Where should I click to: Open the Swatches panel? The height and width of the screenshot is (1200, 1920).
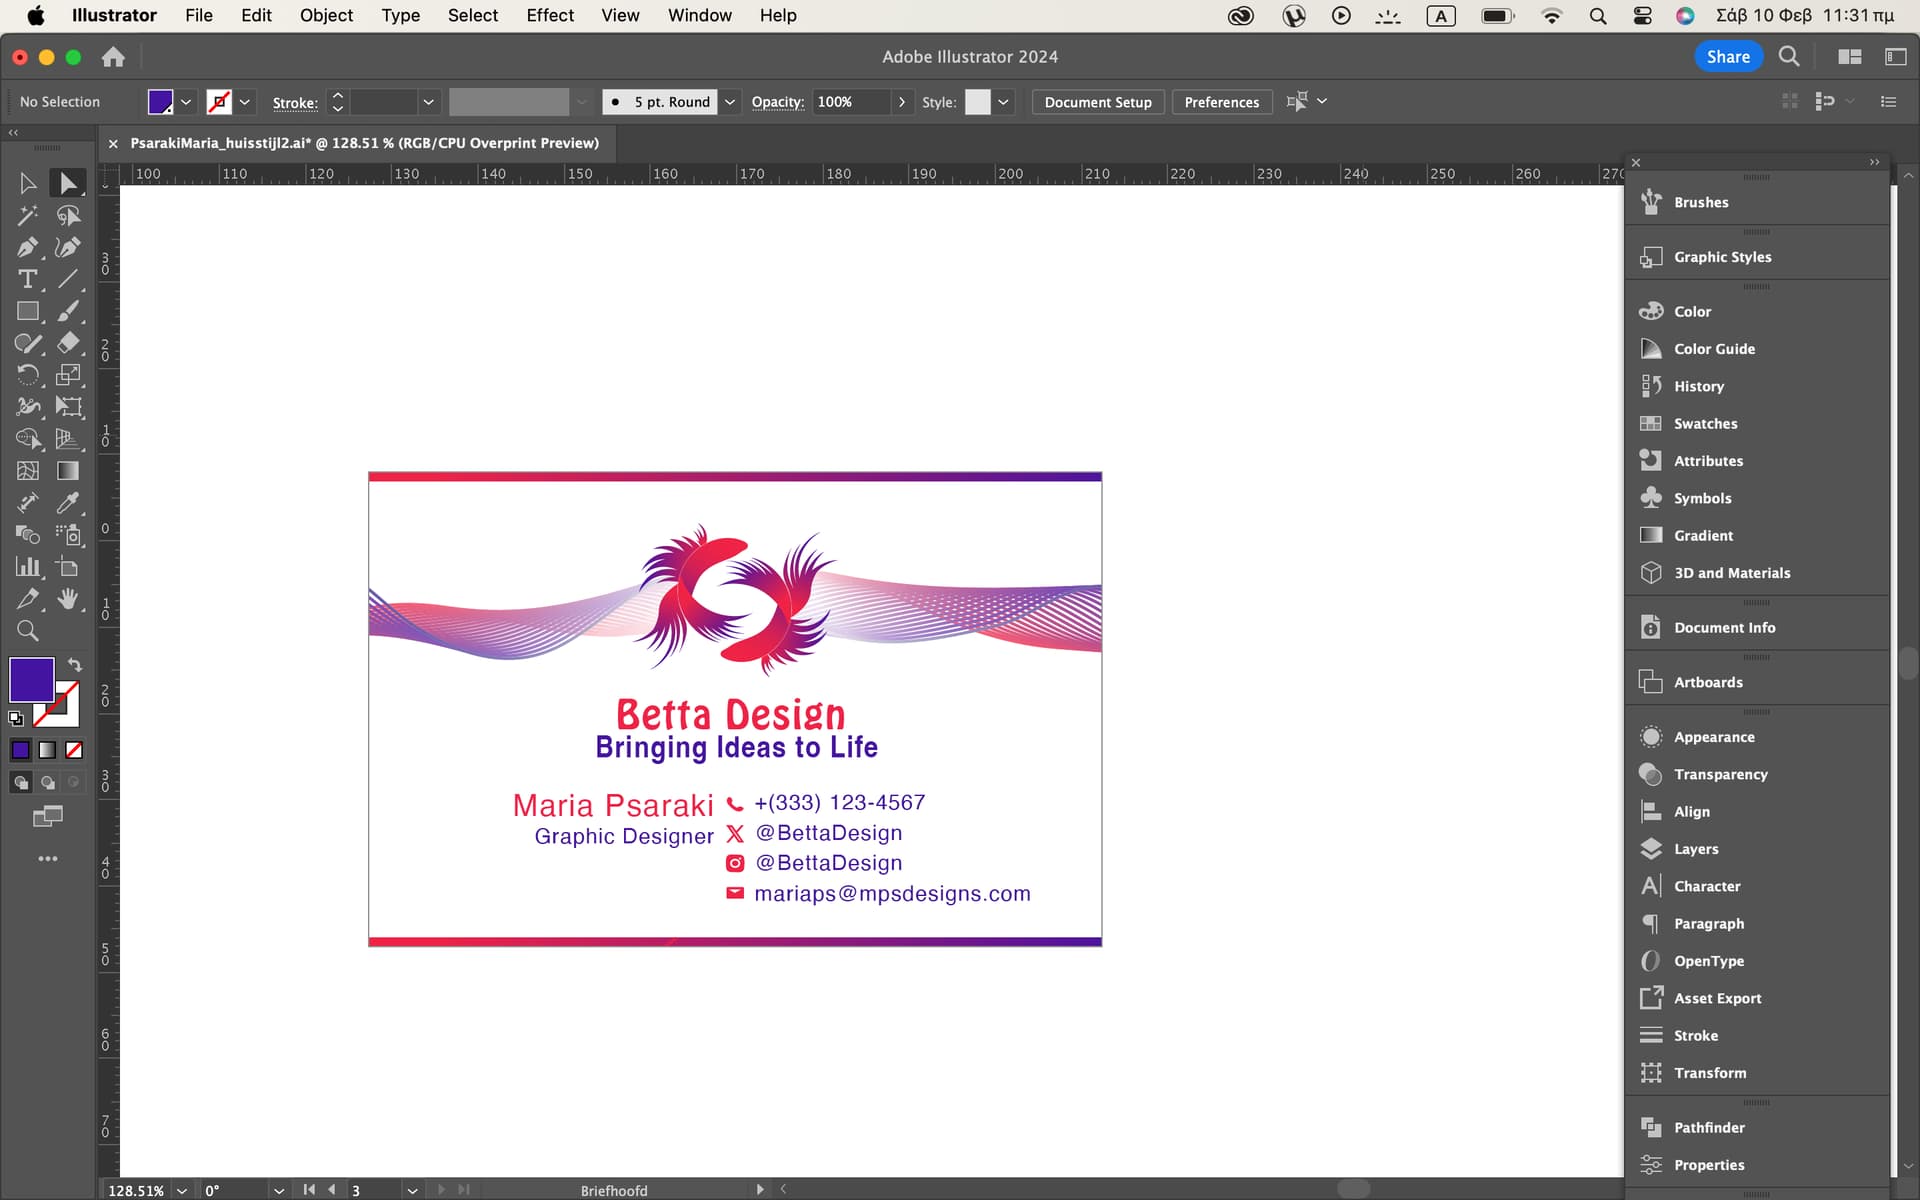1705,423
